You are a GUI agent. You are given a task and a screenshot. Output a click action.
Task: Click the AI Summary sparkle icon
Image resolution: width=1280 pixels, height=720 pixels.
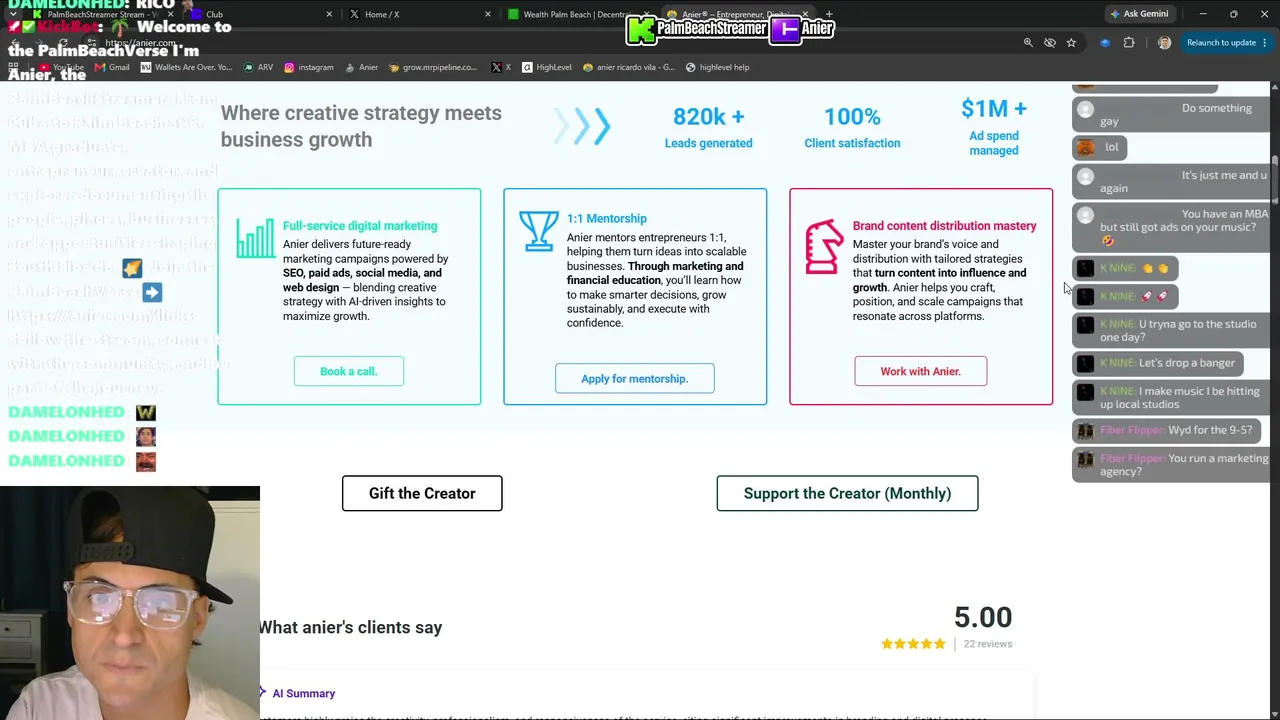[263, 692]
